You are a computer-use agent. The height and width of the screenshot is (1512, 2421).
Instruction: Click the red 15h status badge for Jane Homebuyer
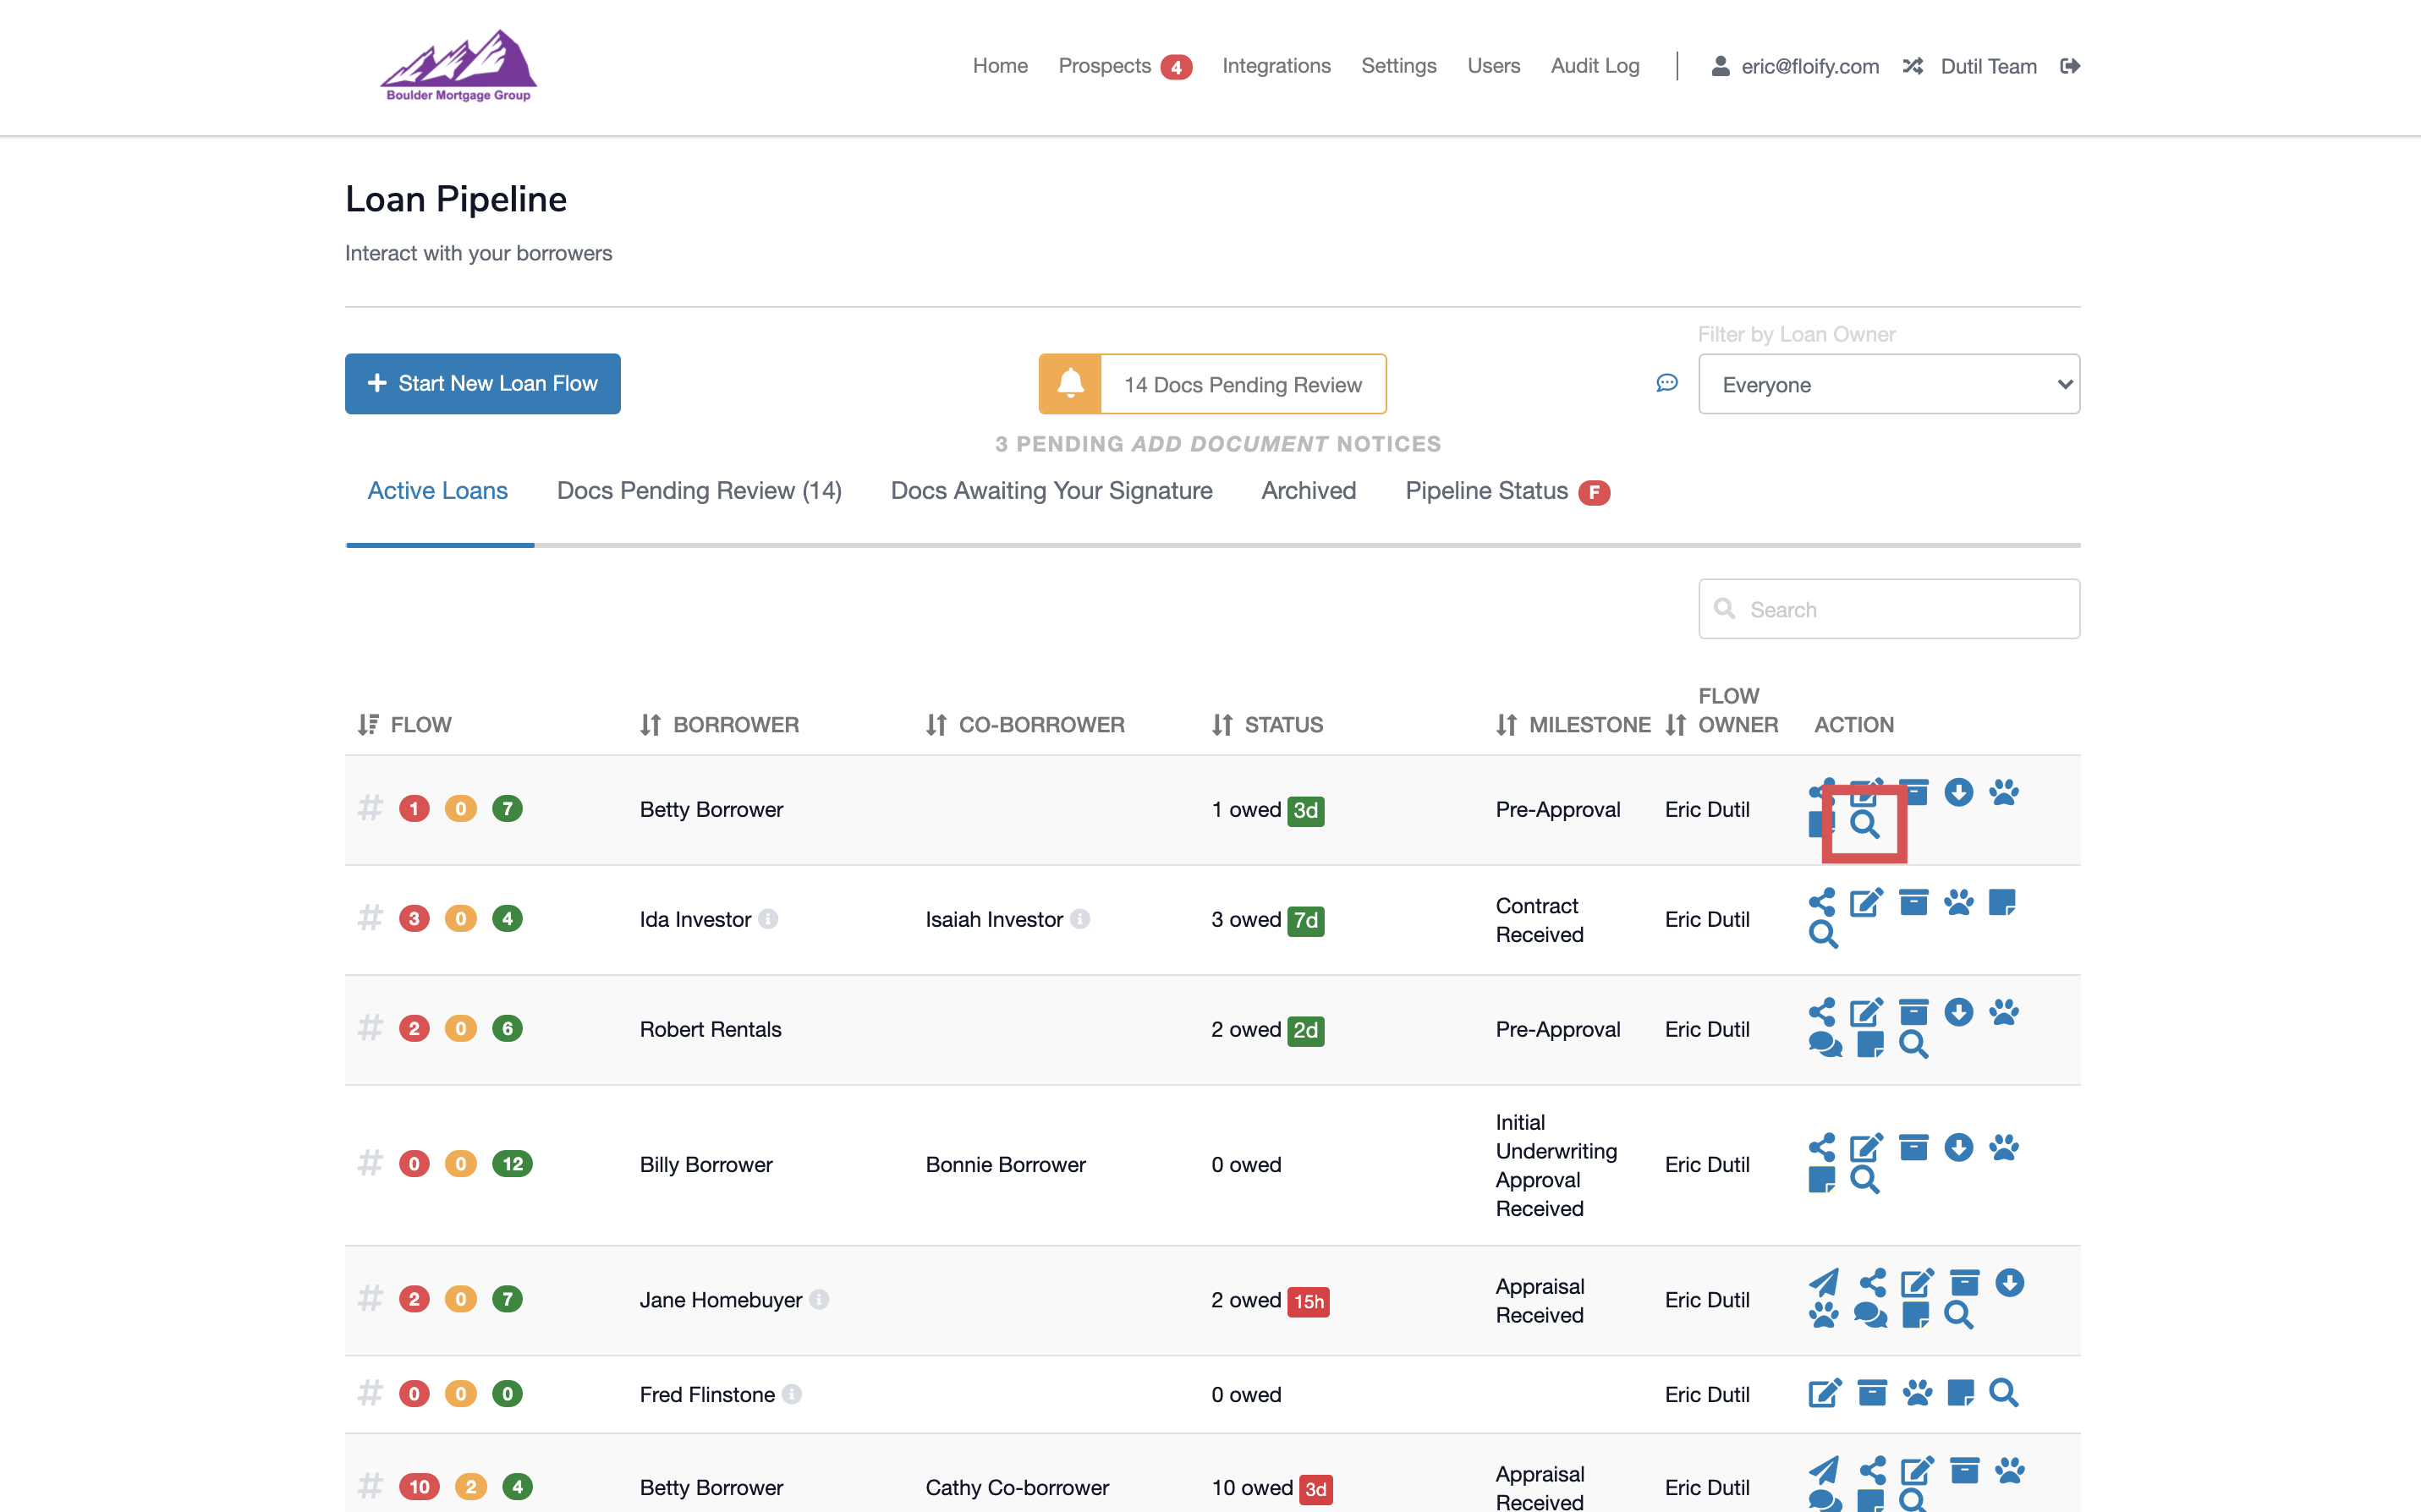tap(1310, 1301)
